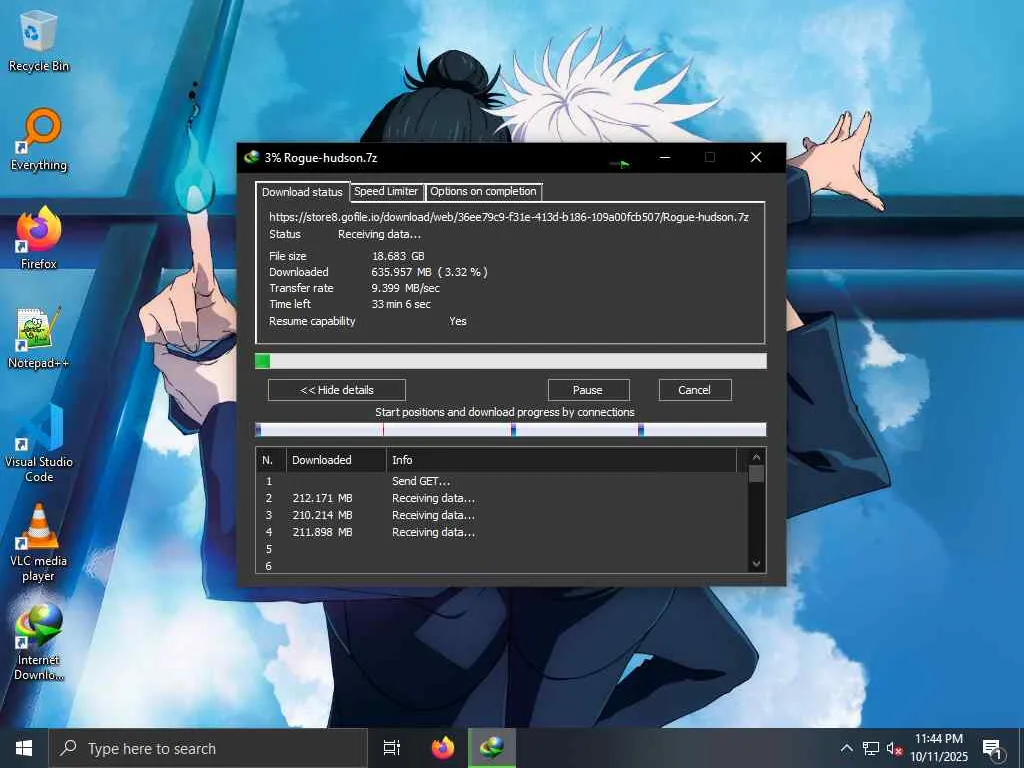This screenshot has height=768, width=1024.
Task: Click the N. column header
Action: click(x=271, y=460)
